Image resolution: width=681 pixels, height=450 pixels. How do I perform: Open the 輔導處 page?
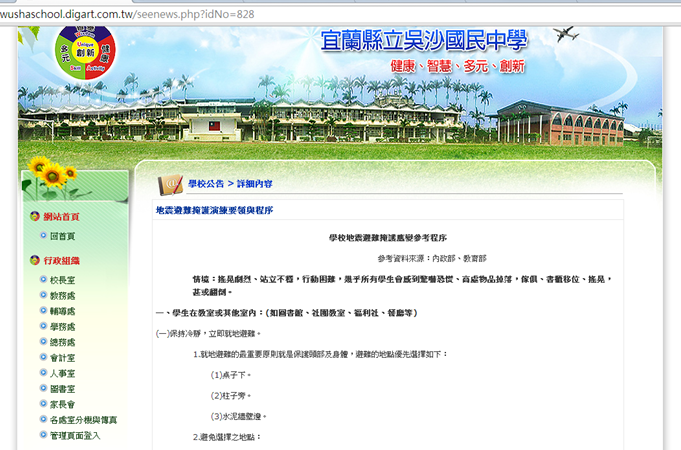(x=62, y=311)
